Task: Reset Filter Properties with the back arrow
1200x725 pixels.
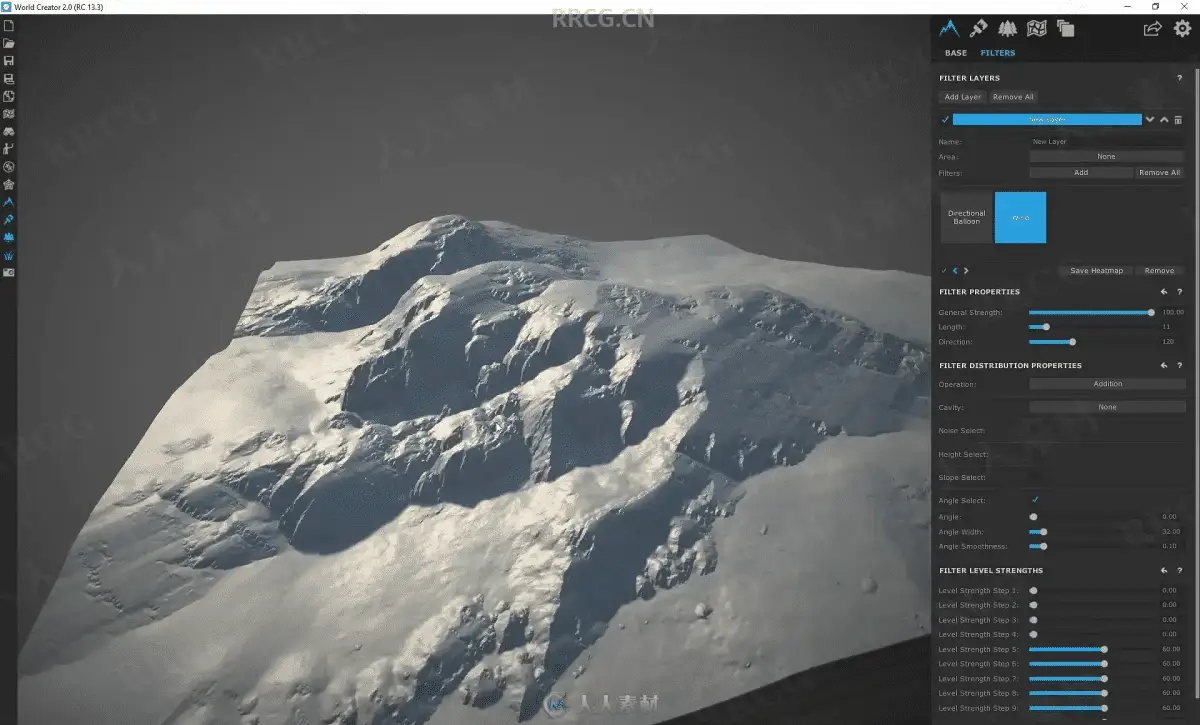Action: point(1164,292)
